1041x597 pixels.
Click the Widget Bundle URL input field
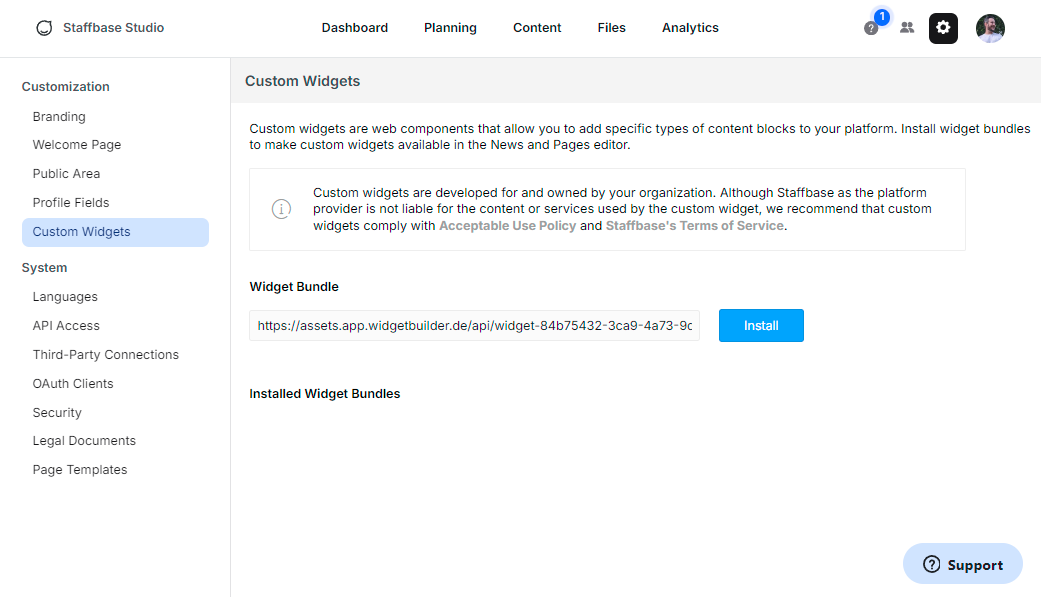point(474,325)
